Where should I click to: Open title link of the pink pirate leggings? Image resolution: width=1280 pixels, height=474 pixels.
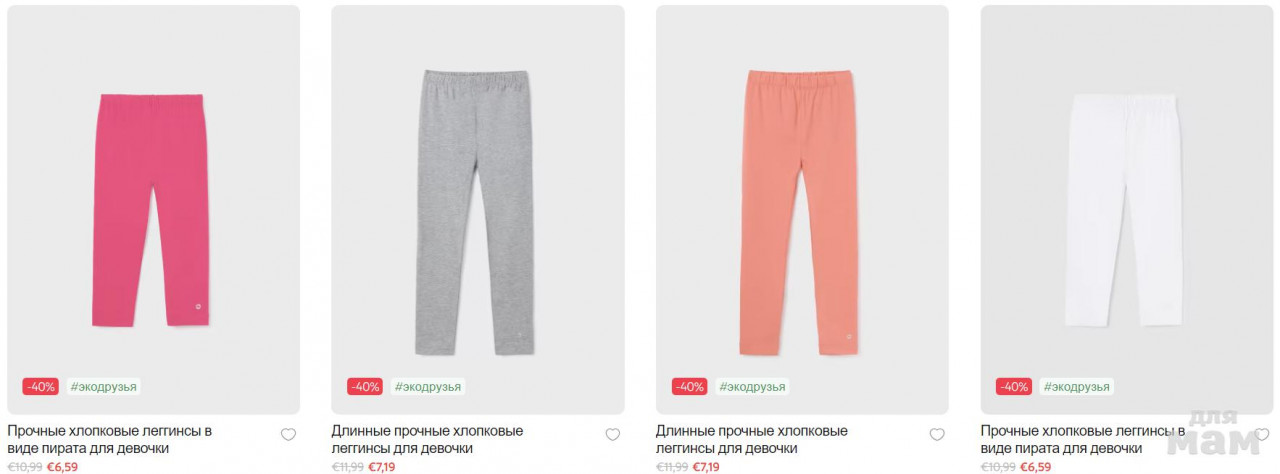tap(110, 440)
